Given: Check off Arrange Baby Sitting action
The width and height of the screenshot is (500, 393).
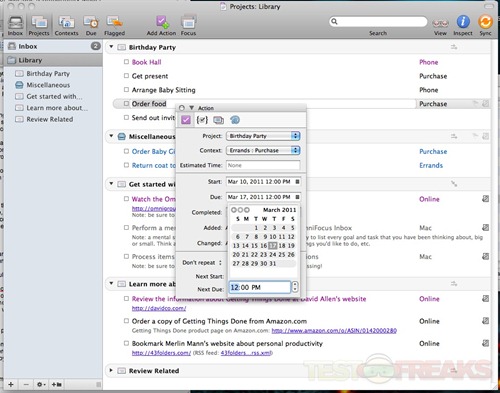Looking at the screenshot, I should click(126, 90).
